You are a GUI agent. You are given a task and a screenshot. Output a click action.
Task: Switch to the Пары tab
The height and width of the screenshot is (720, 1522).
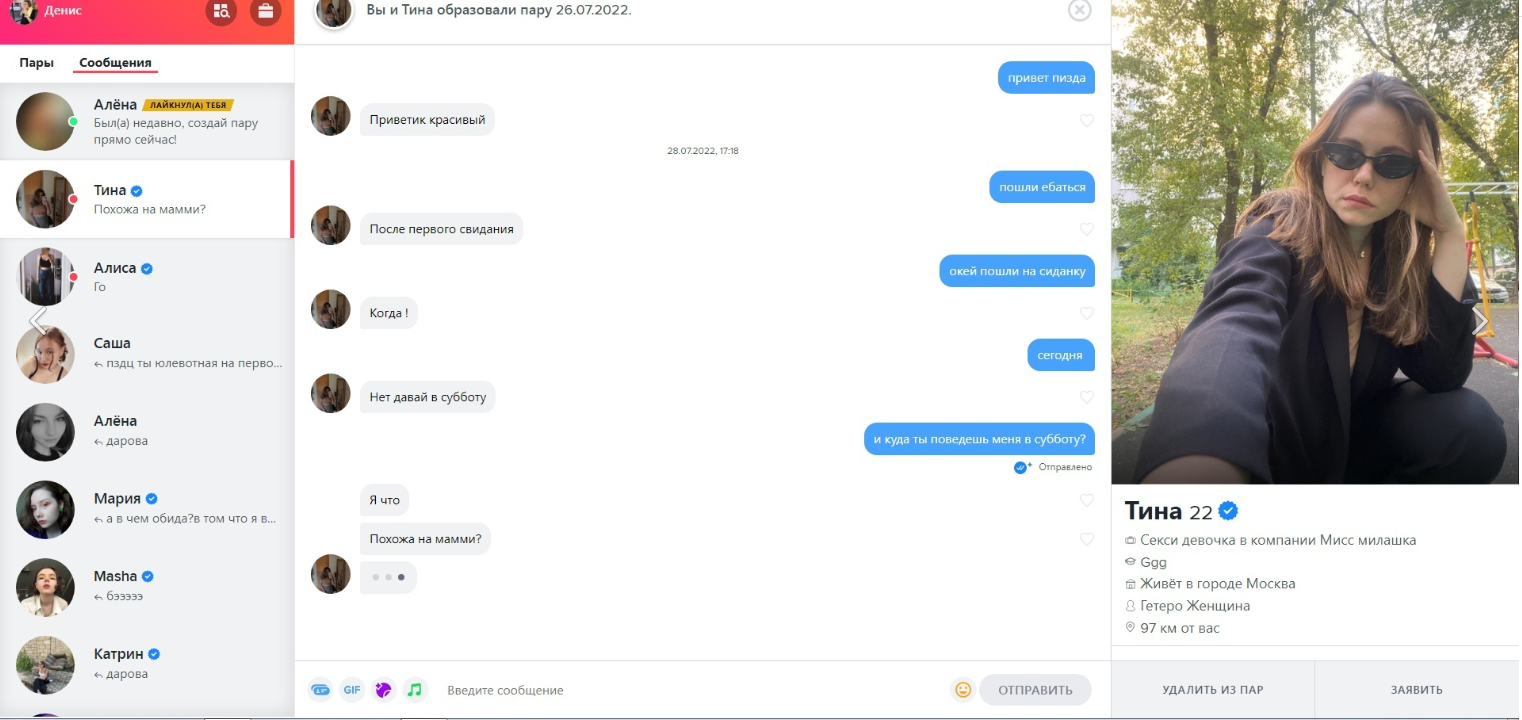point(36,63)
